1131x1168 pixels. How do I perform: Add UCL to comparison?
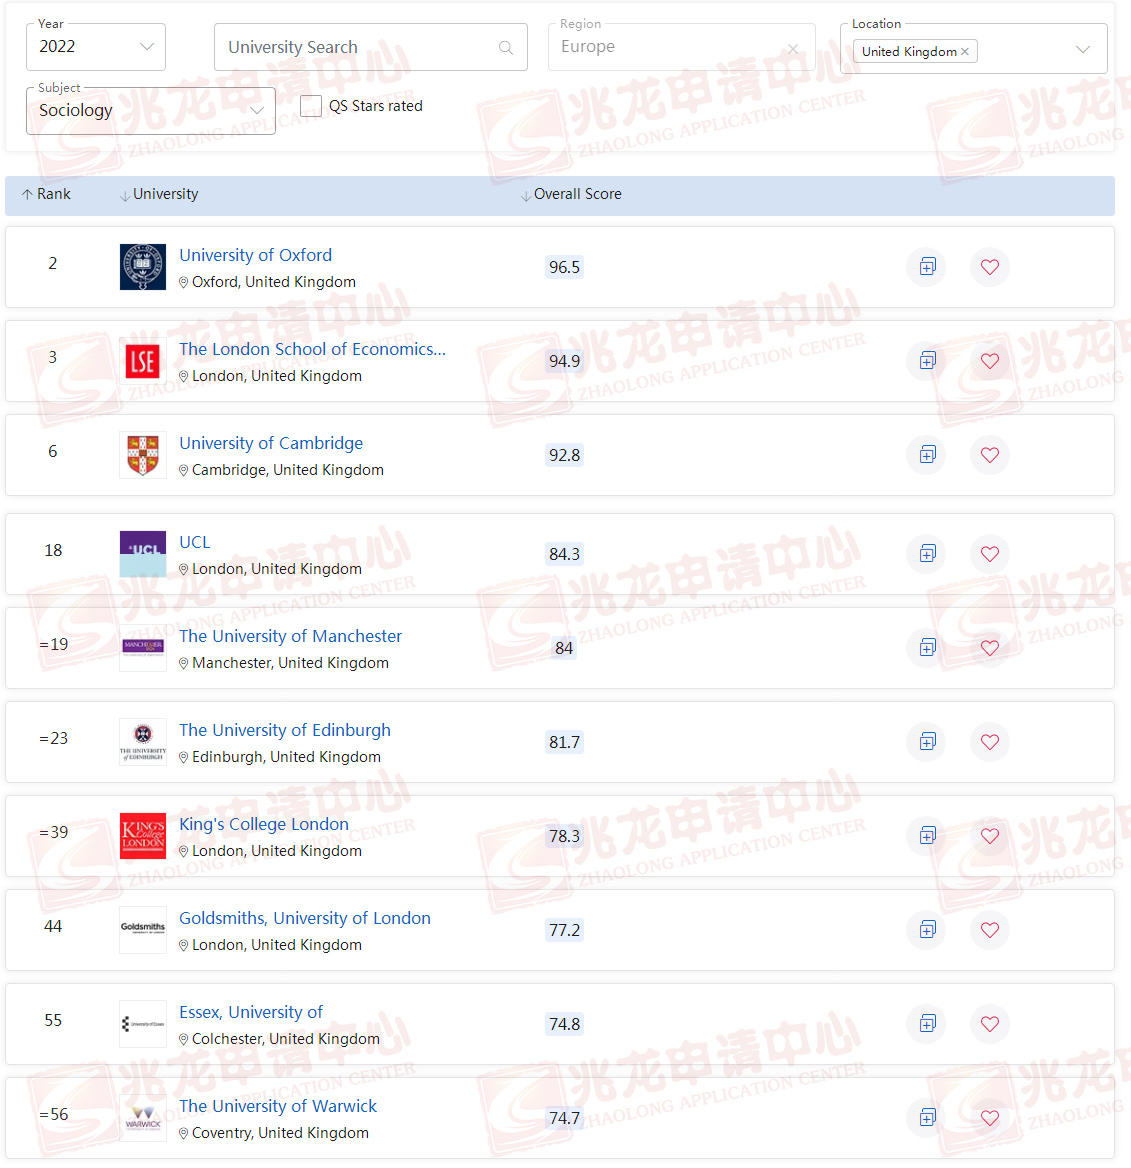pos(926,554)
